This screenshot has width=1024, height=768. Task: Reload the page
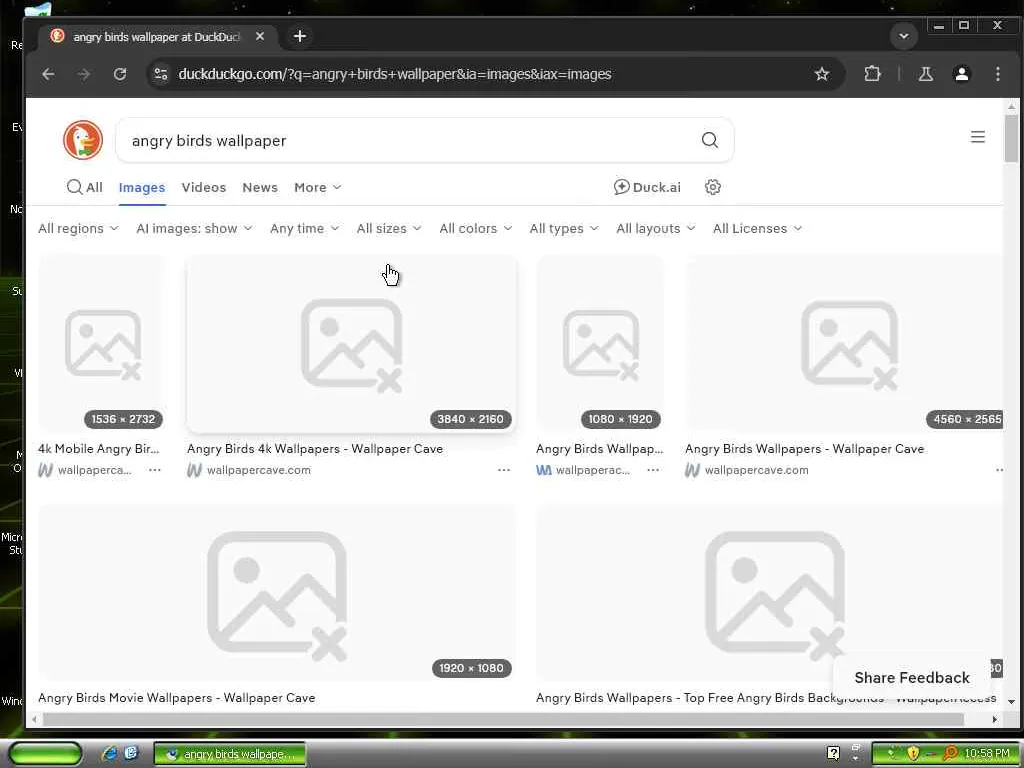[120, 74]
